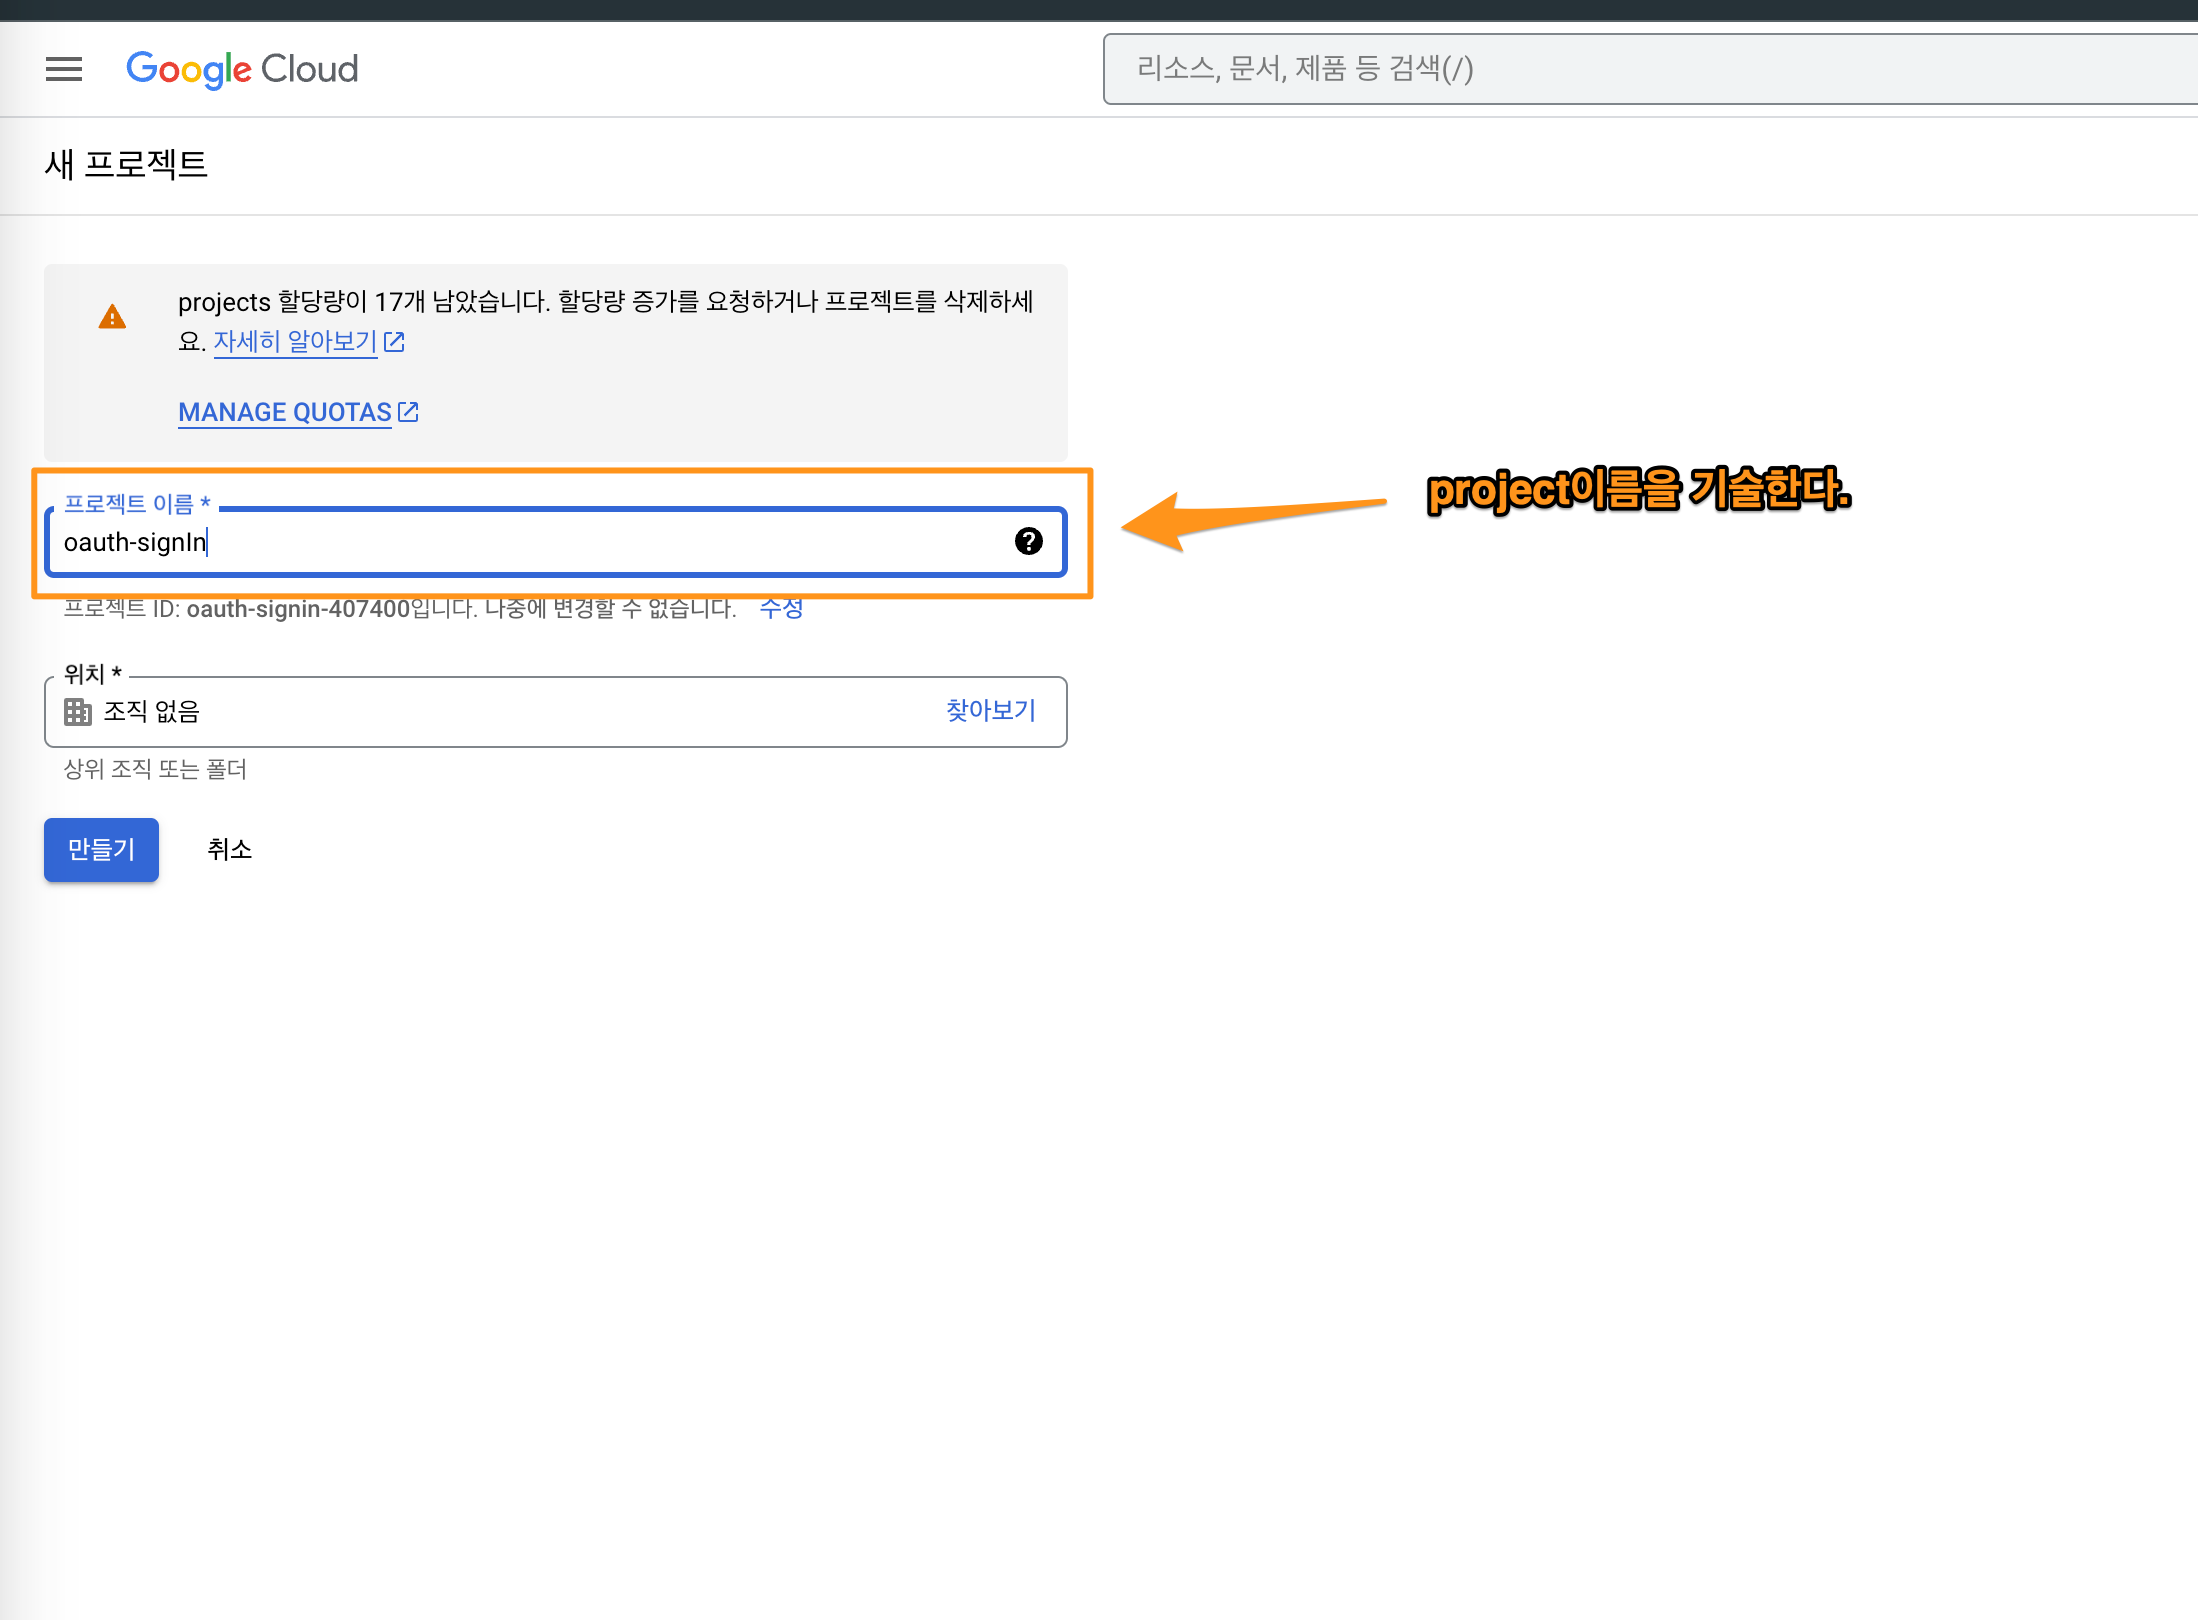Open 찾아보기 to browse organizations
This screenshot has height=1620, width=2198.
click(x=989, y=710)
